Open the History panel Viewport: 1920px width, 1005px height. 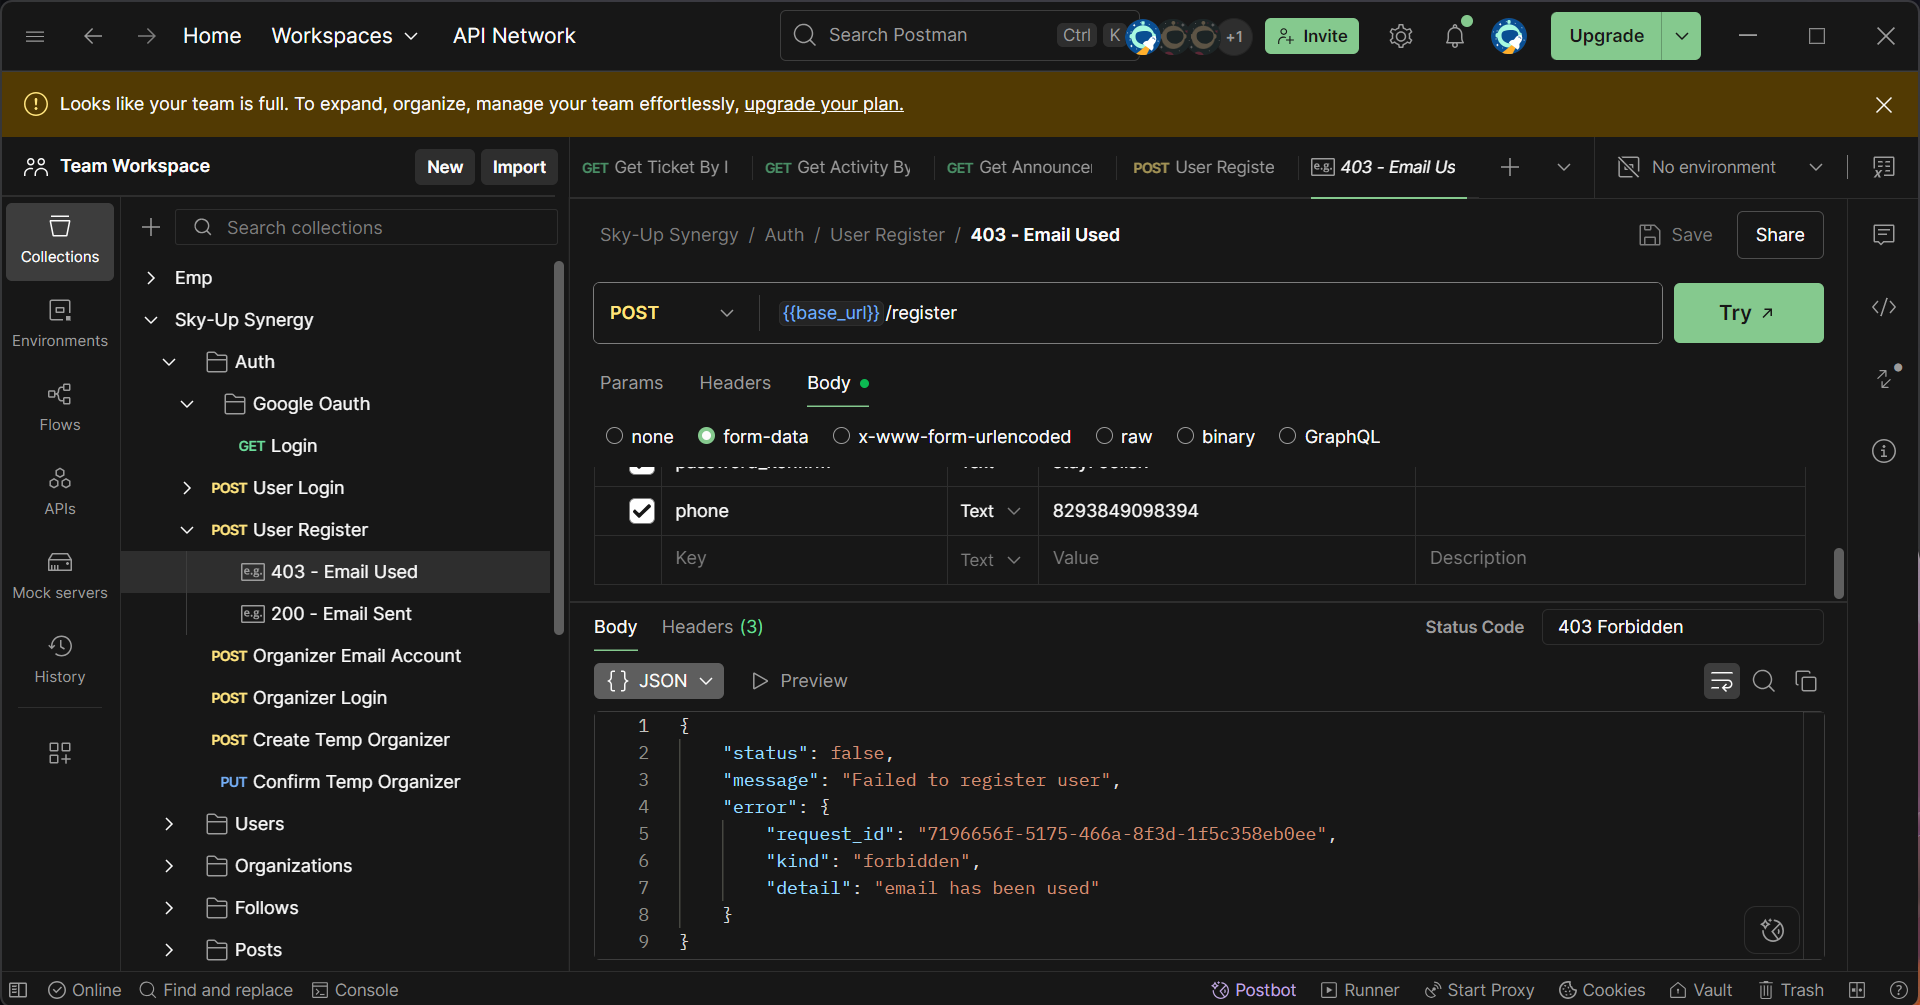coord(60,660)
